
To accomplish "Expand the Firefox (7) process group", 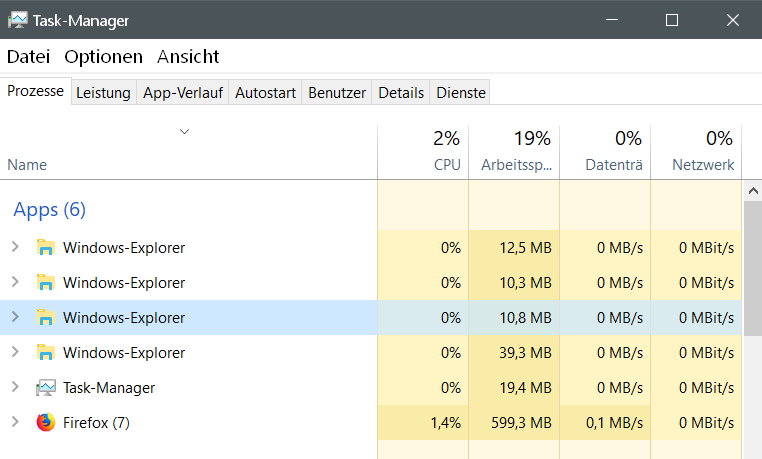I will [15, 422].
